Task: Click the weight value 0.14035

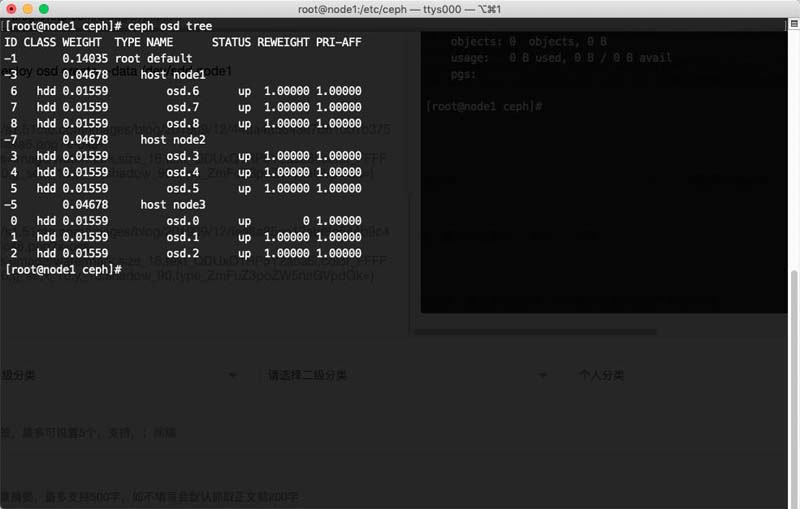Action: (85, 59)
